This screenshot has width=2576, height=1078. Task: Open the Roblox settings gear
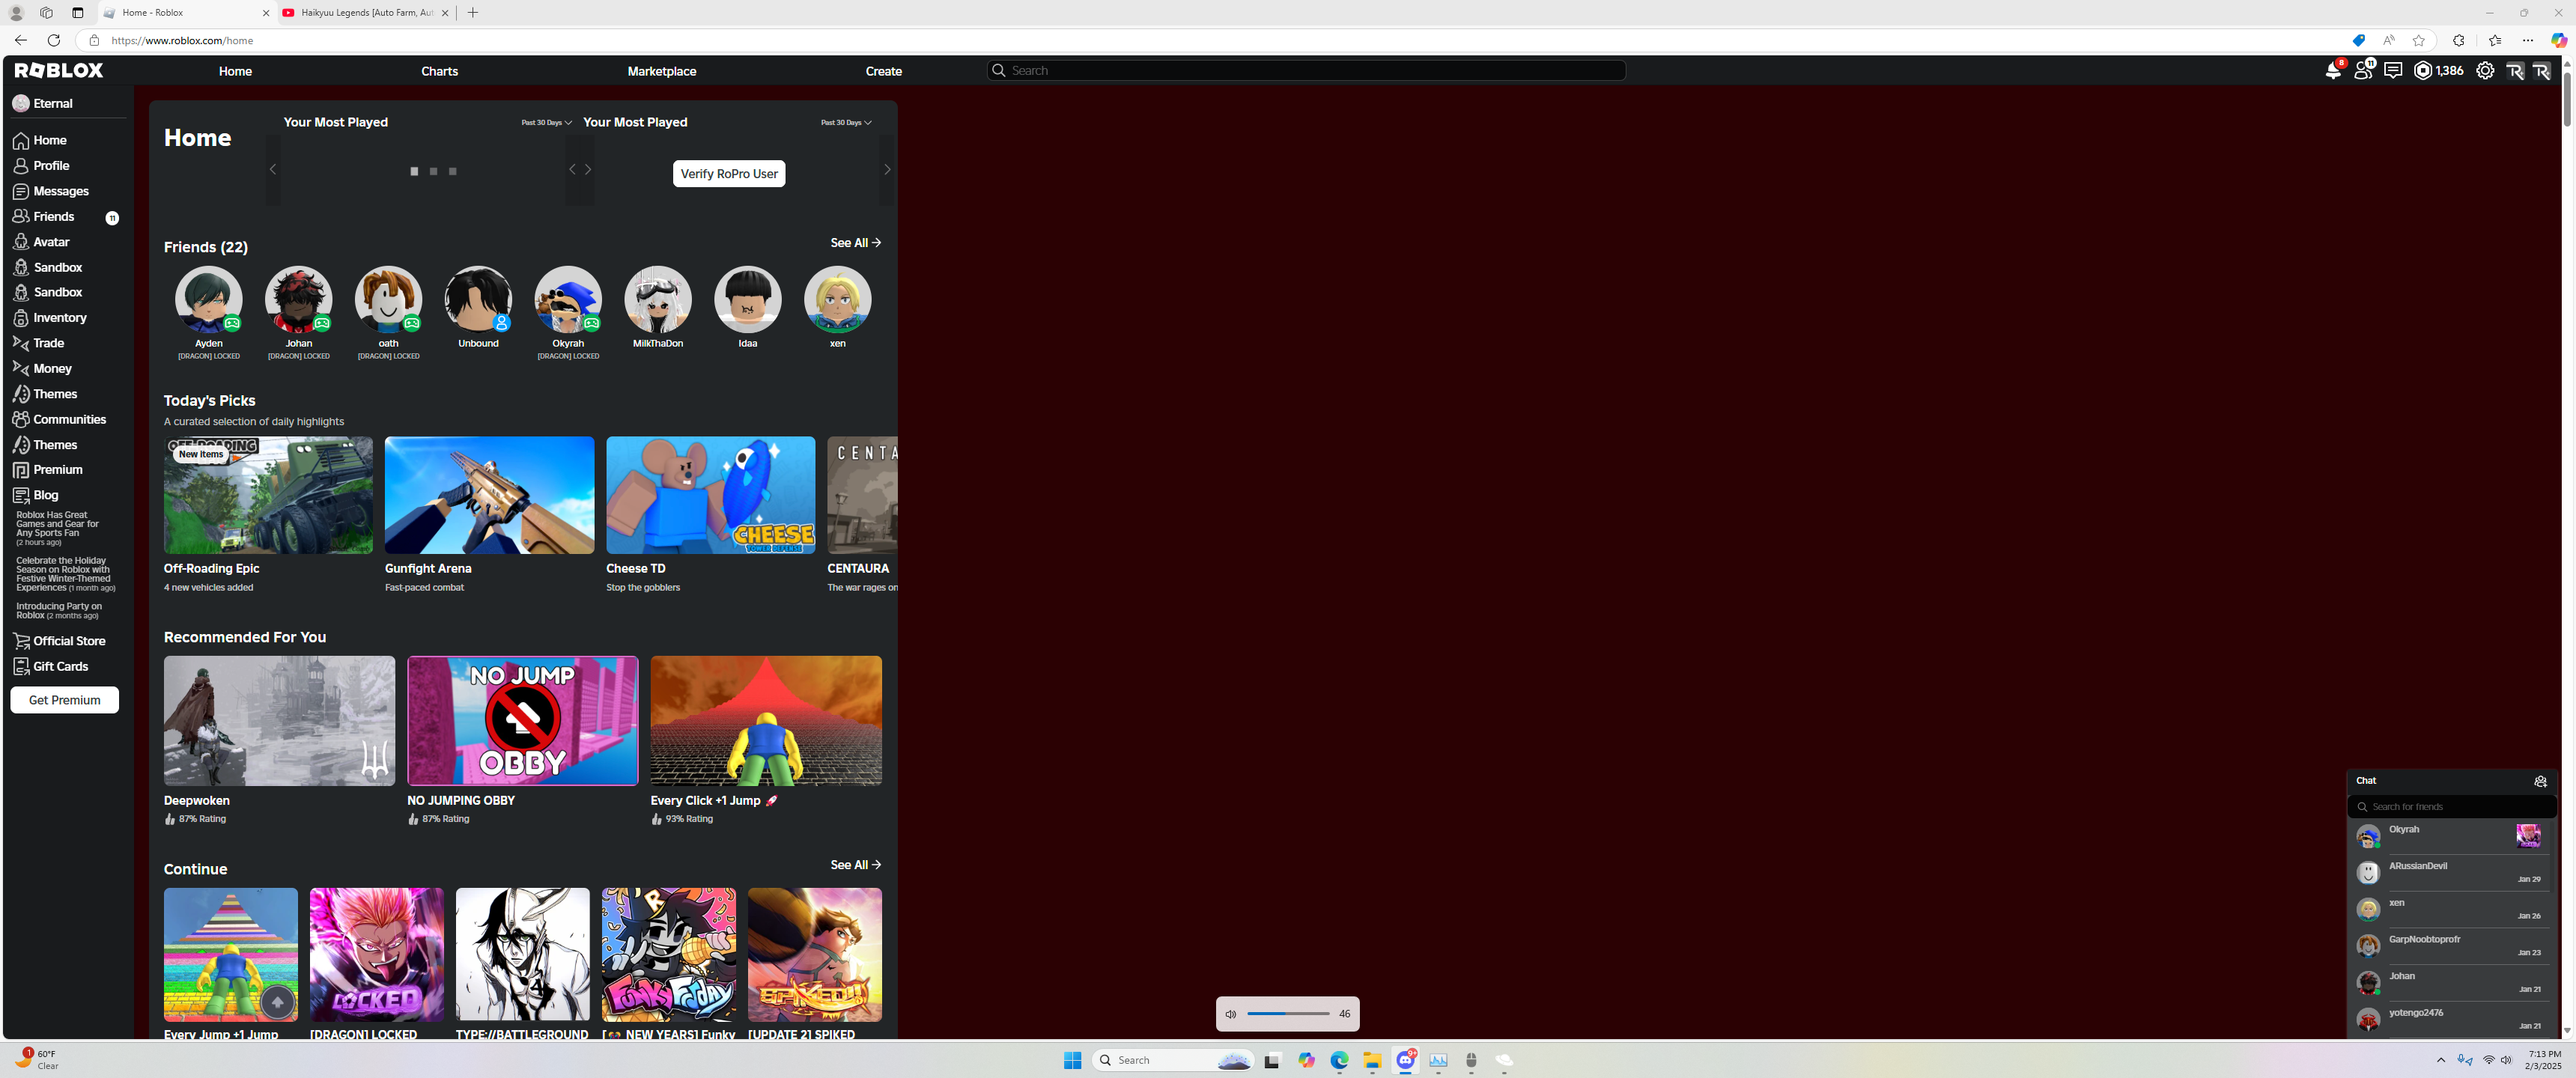pyautogui.click(x=2485, y=70)
